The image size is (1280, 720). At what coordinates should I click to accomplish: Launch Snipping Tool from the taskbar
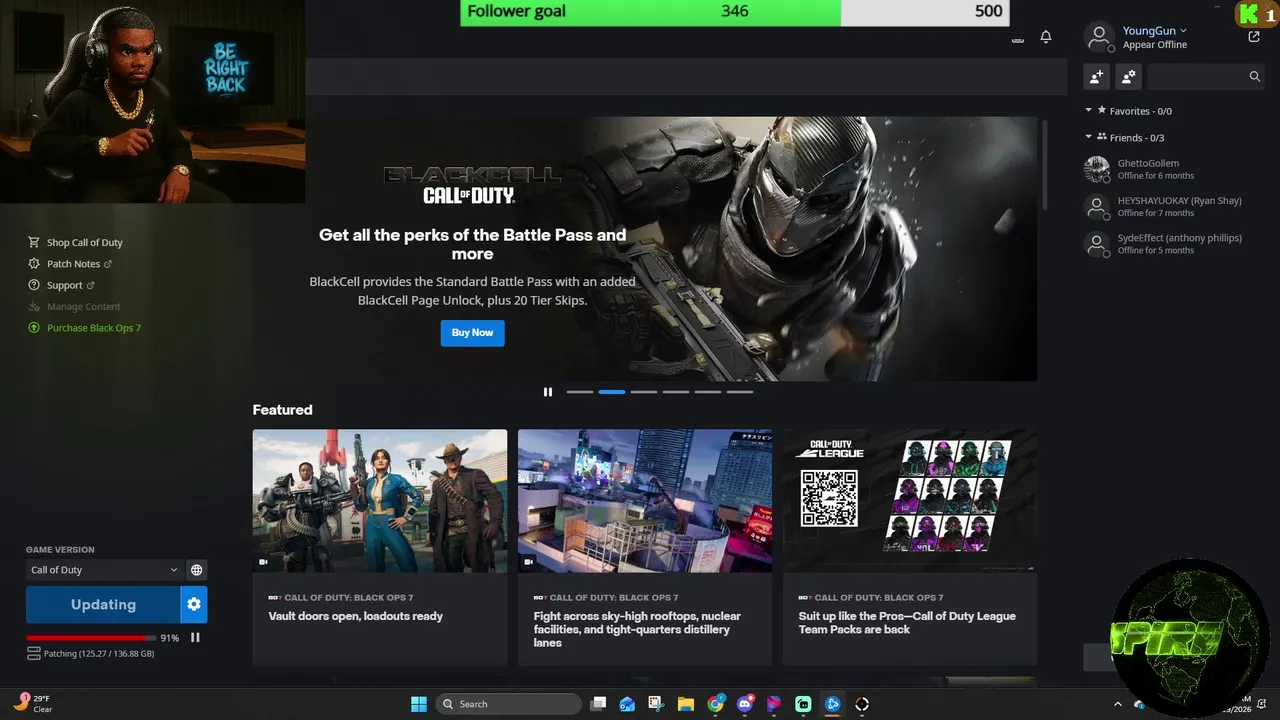click(656, 704)
